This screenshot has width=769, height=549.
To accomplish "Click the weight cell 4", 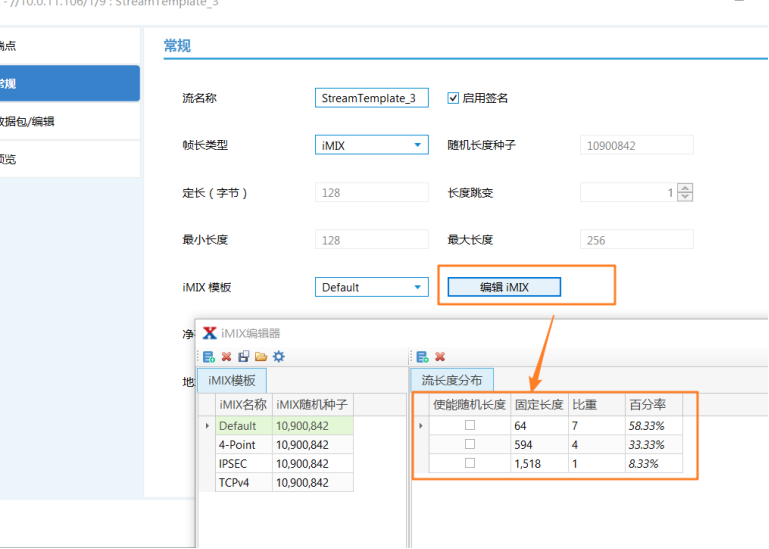I will point(597,444).
